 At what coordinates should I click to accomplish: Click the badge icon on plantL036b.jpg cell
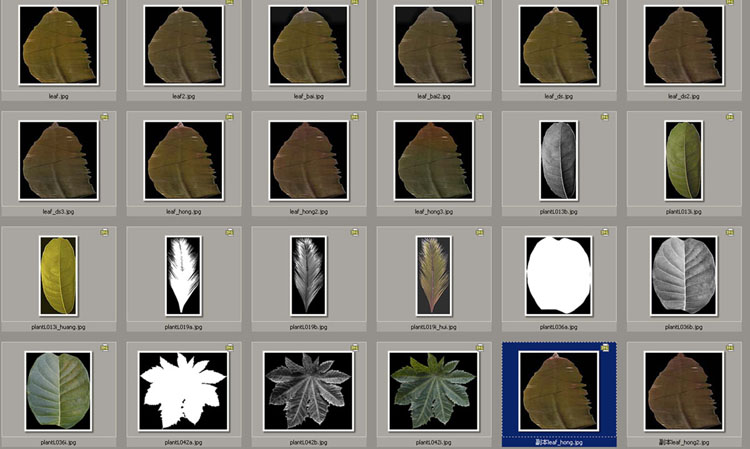click(x=730, y=232)
